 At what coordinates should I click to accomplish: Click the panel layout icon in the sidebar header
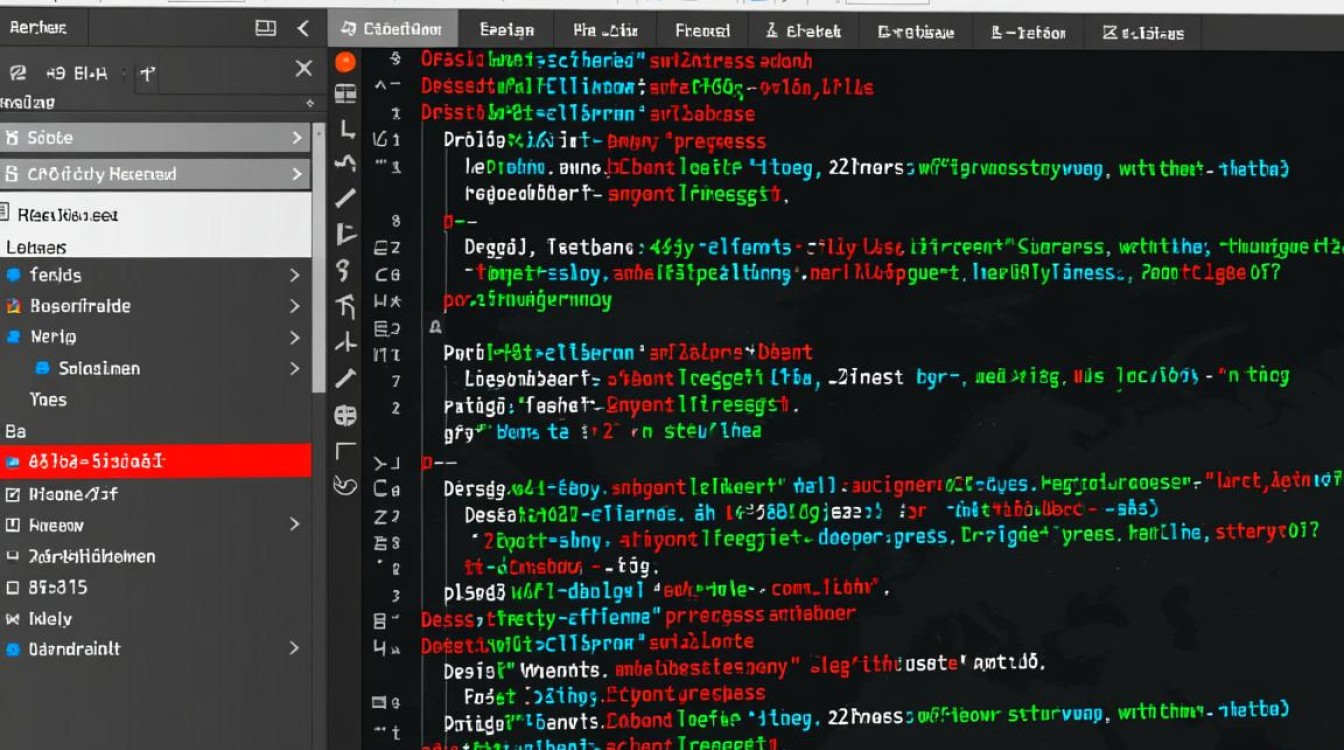[x=265, y=28]
